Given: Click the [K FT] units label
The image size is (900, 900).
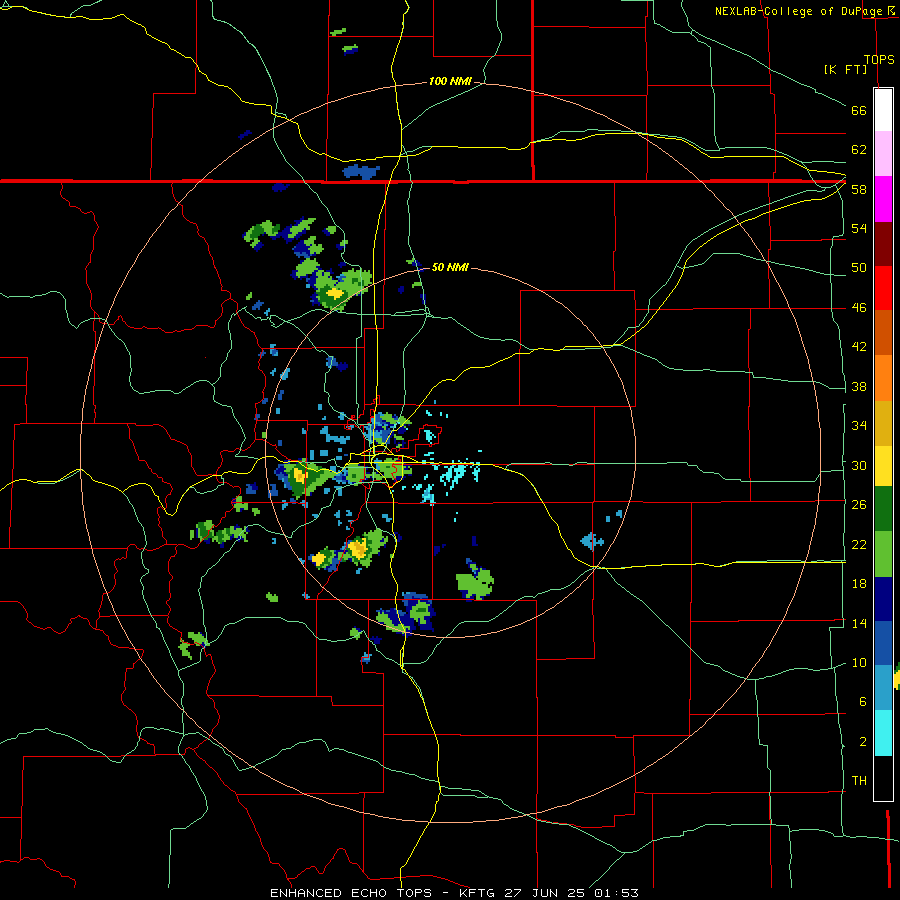Looking at the screenshot, I should [x=845, y=69].
